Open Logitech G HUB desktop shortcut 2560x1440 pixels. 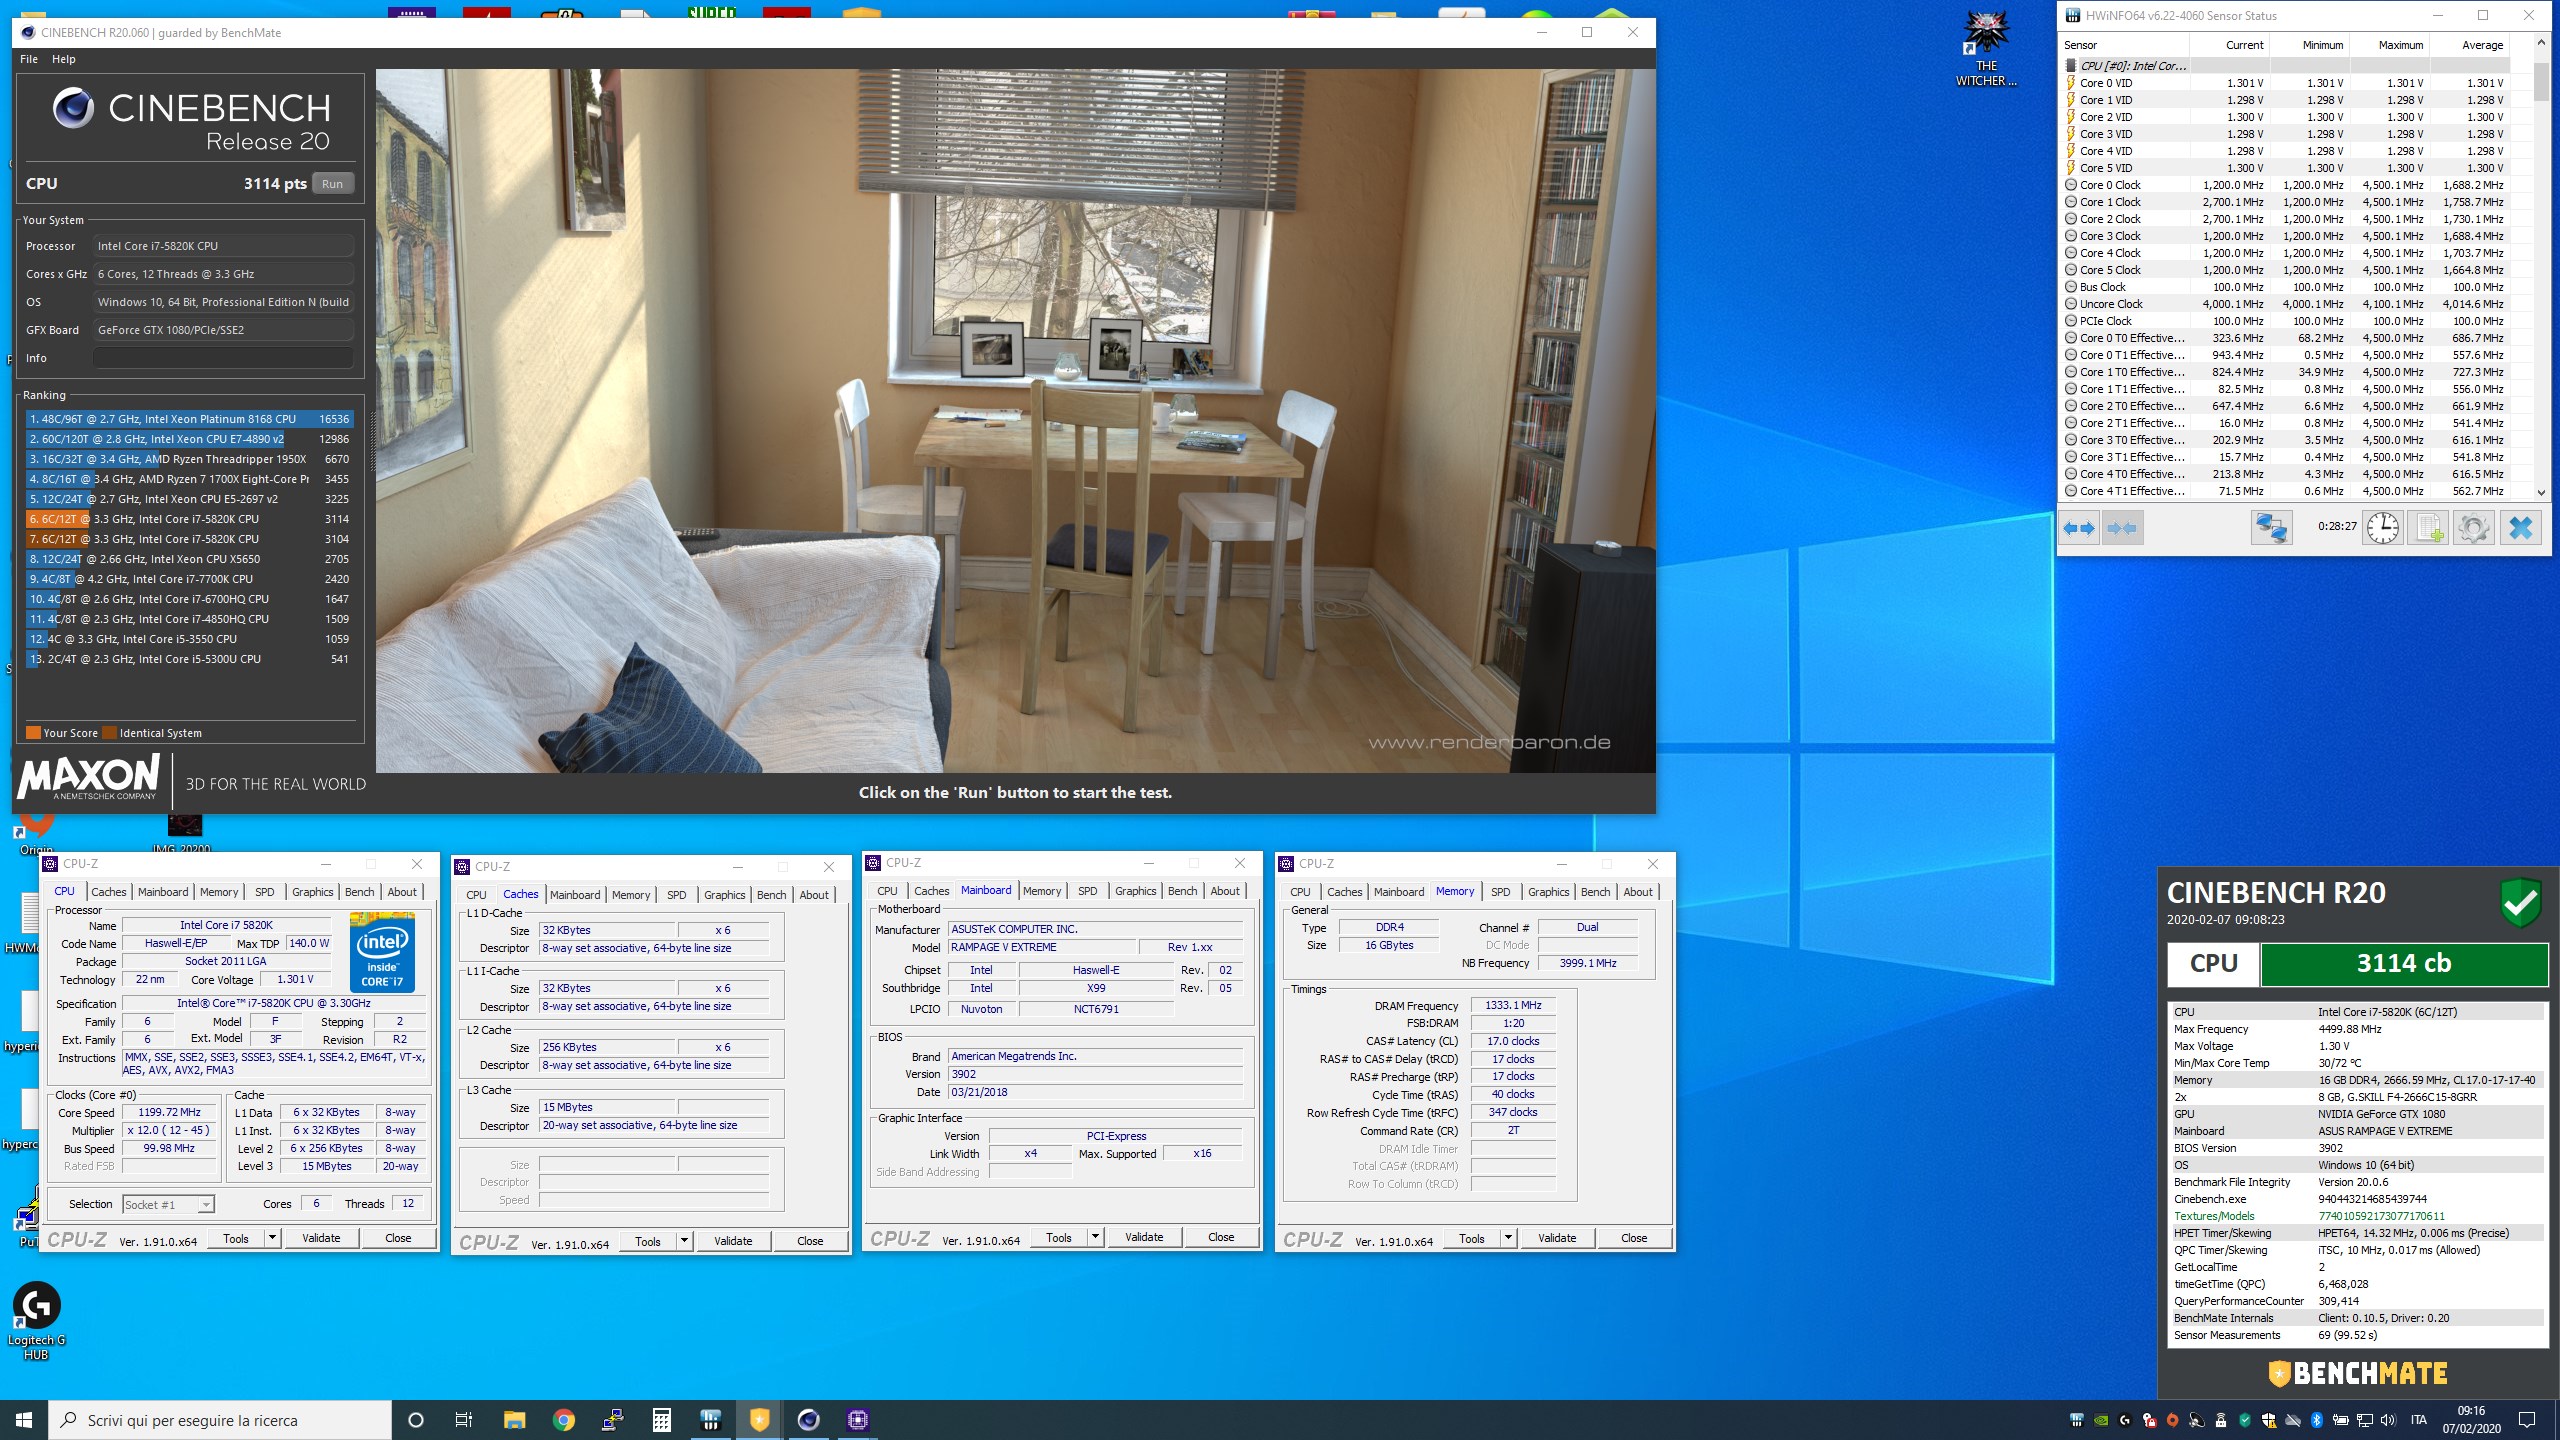click(36, 1320)
